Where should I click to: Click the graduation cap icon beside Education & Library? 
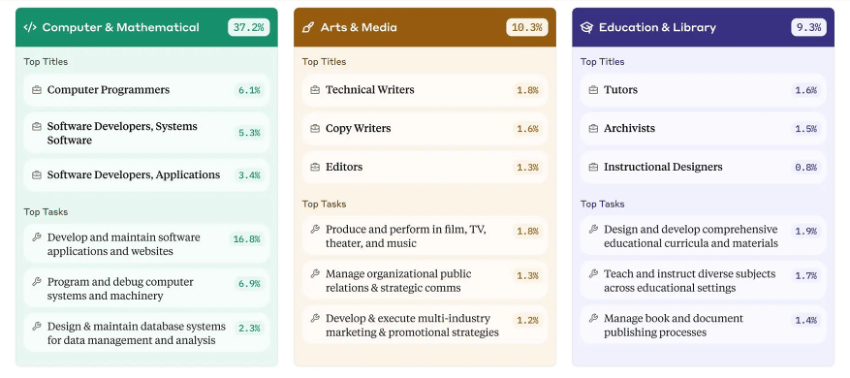[x=587, y=27]
